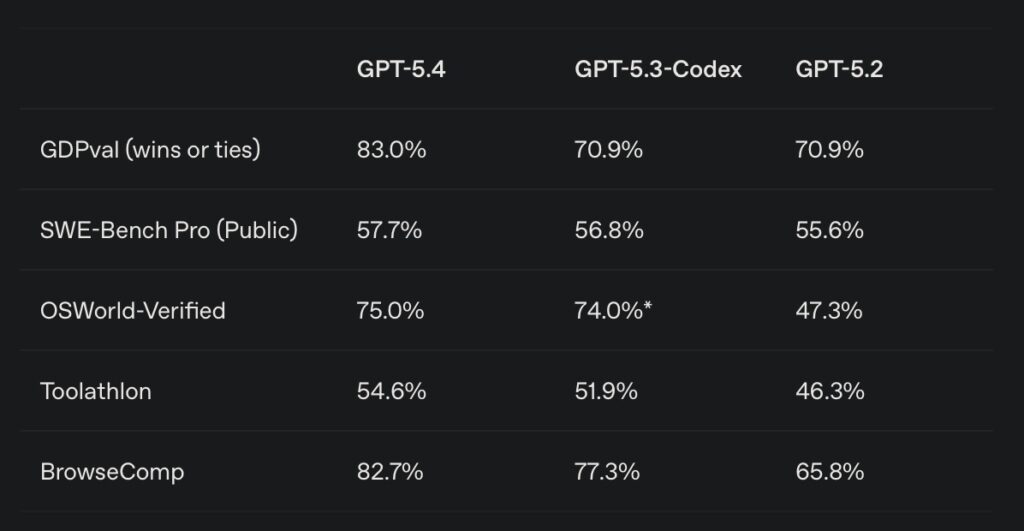Screen dimensions: 1024x531
Task: Select the 47.3% OSWorld-Verified score
Action: 829,311
